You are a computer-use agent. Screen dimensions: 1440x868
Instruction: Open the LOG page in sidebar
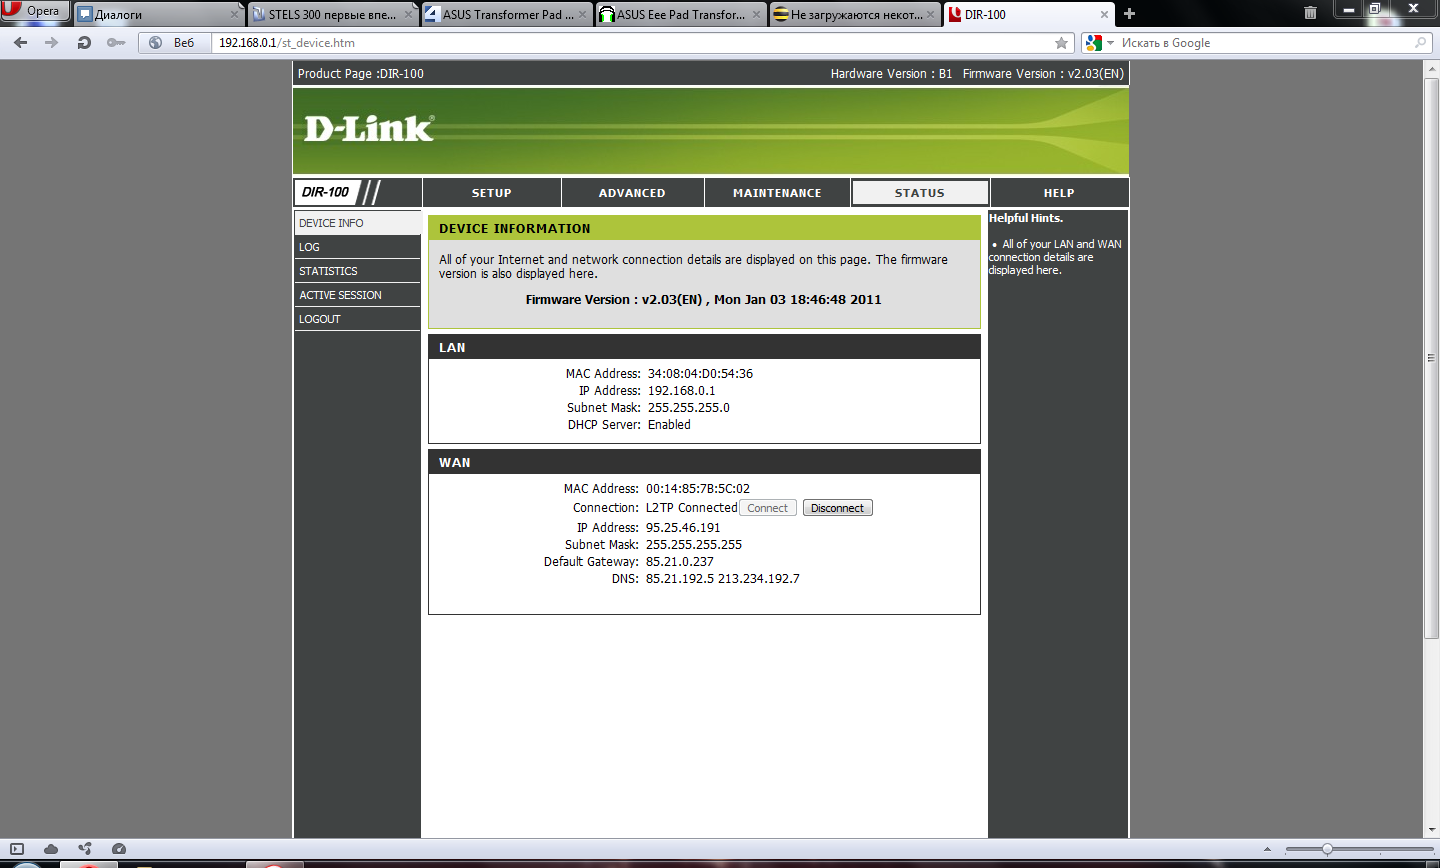coord(357,247)
